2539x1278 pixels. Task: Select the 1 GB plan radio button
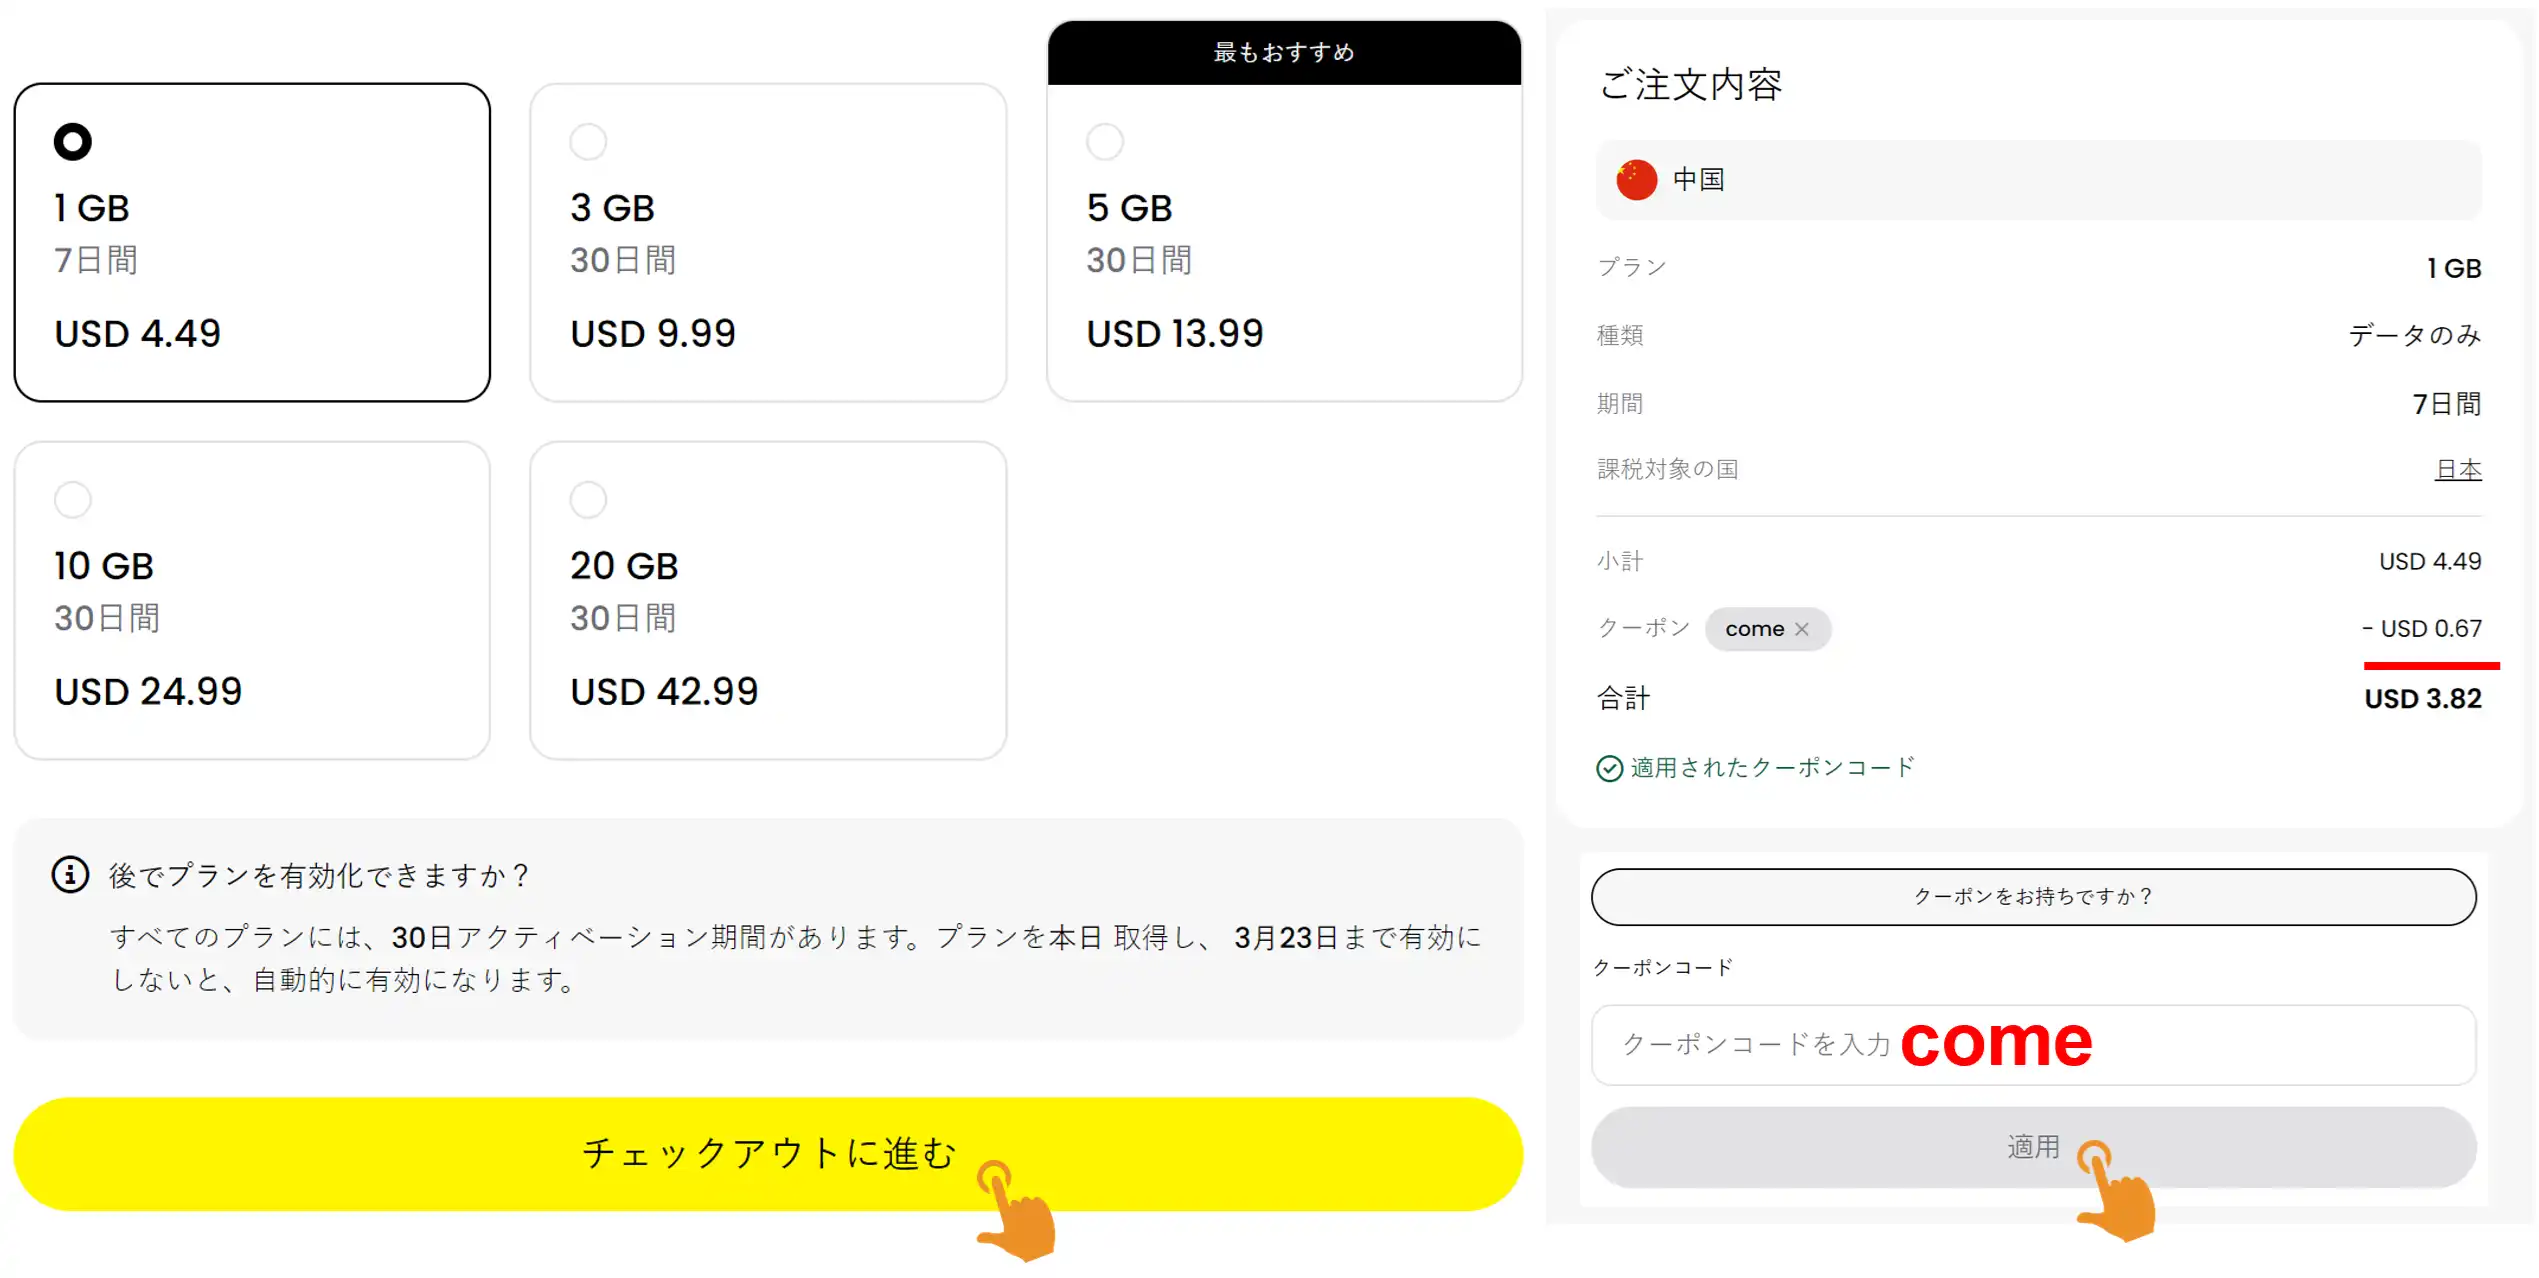[x=72, y=141]
